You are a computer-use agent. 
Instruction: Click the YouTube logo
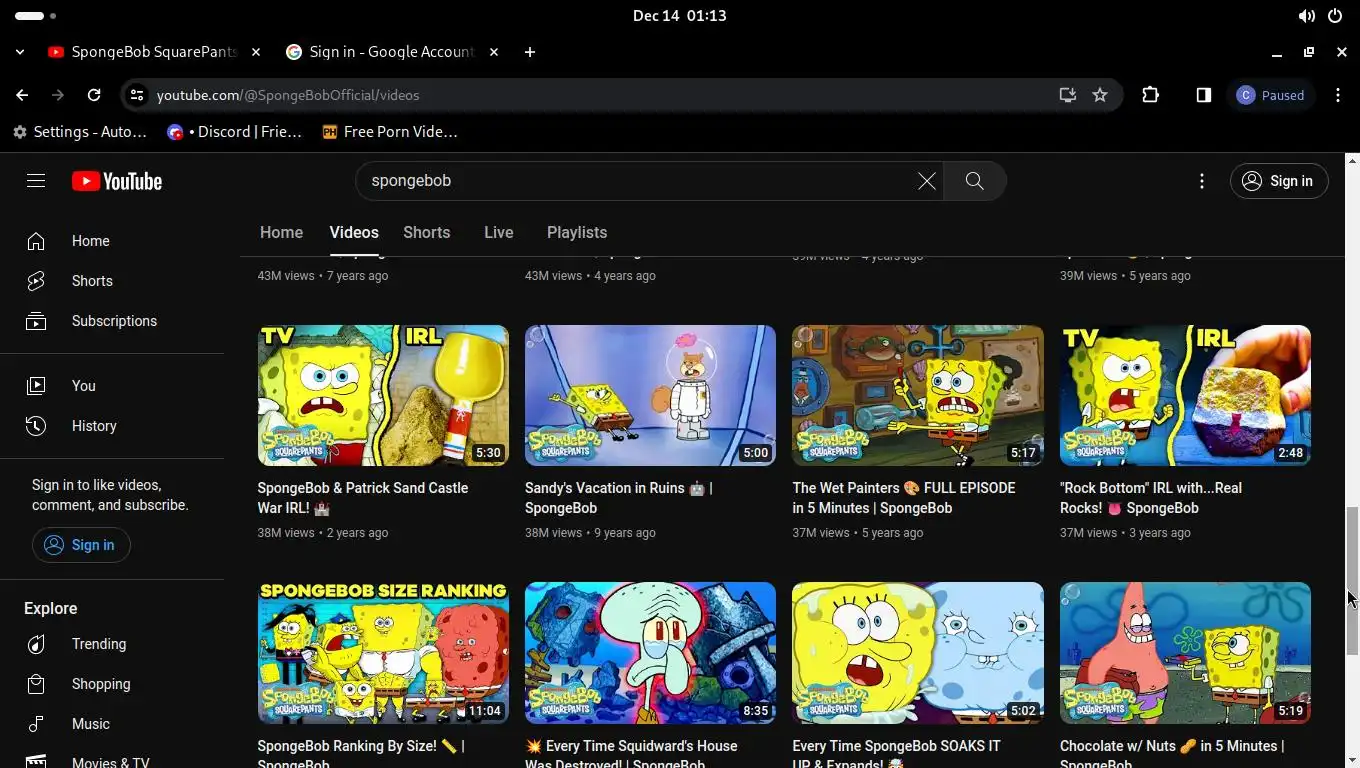pyautogui.click(x=117, y=181)
